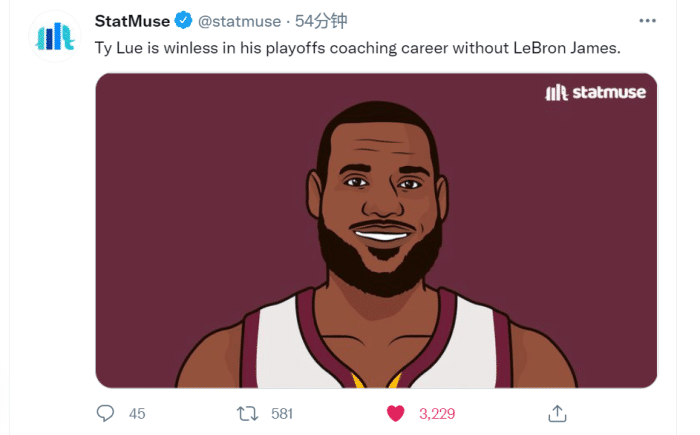This screenshot has width=700, height=435.
Task: Click the reply count 45
Action: (x=138, y=413)
